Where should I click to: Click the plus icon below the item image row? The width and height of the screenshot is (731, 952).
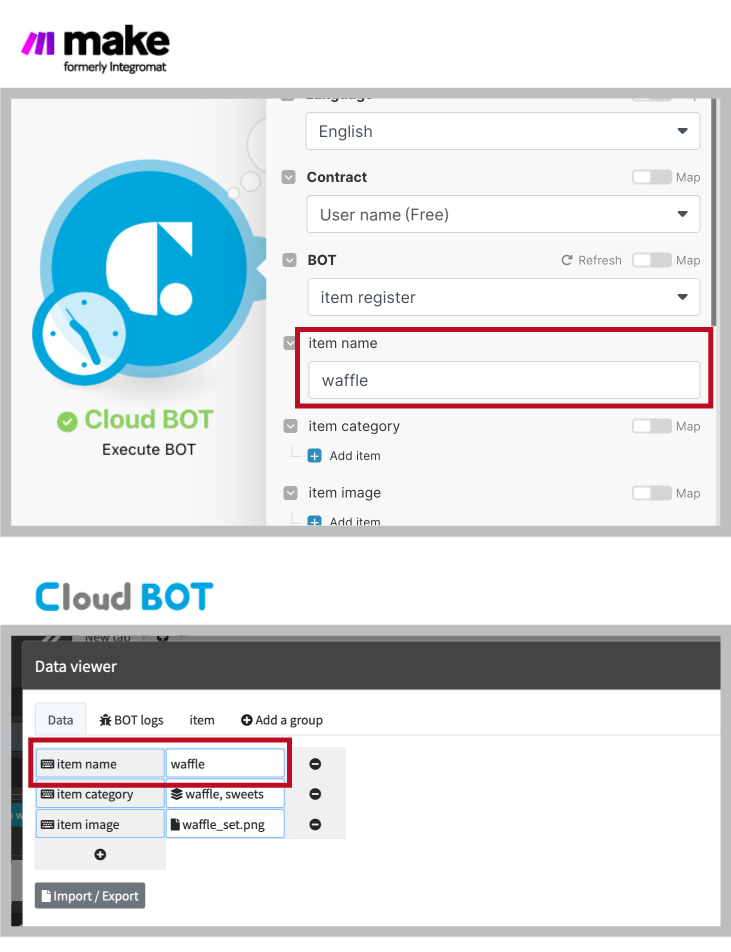pos(100,854)
